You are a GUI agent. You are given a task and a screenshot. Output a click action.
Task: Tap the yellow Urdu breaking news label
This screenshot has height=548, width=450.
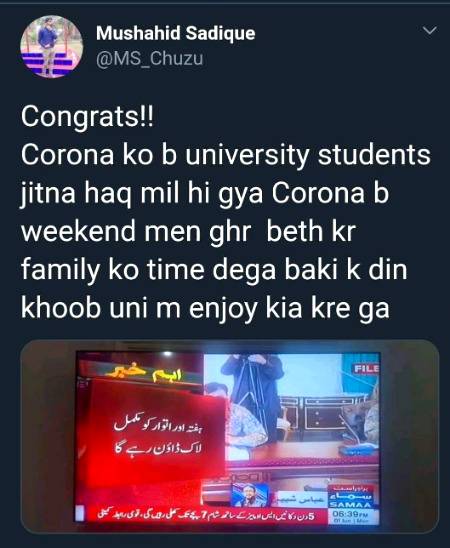point(145,374)
